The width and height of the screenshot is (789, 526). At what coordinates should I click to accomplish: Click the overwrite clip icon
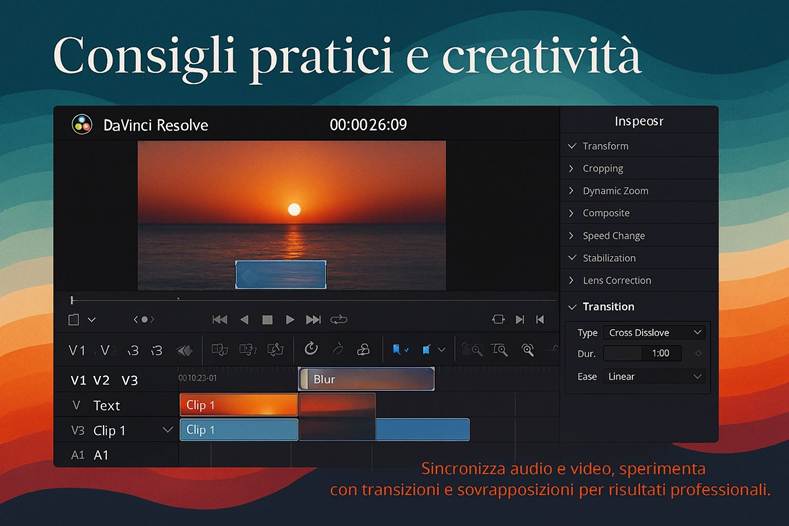click(248, 350)
